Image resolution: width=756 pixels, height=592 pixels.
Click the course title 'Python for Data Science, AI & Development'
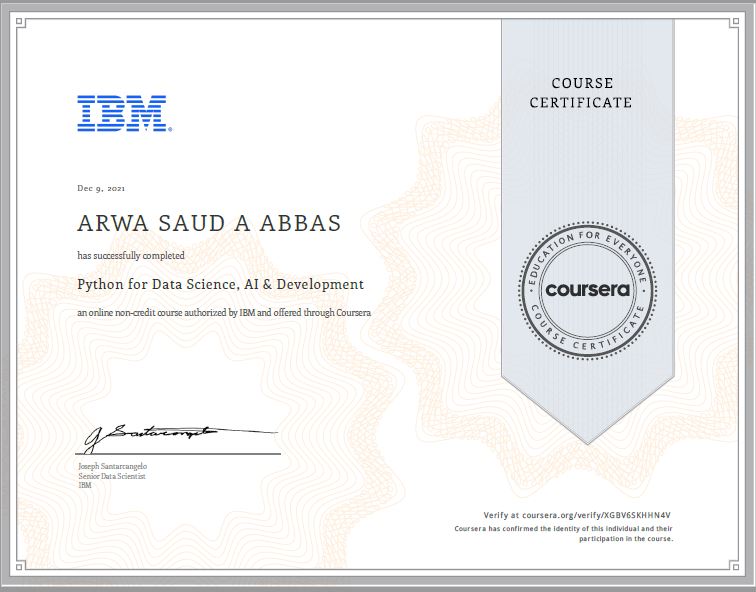tap(220, 284)
